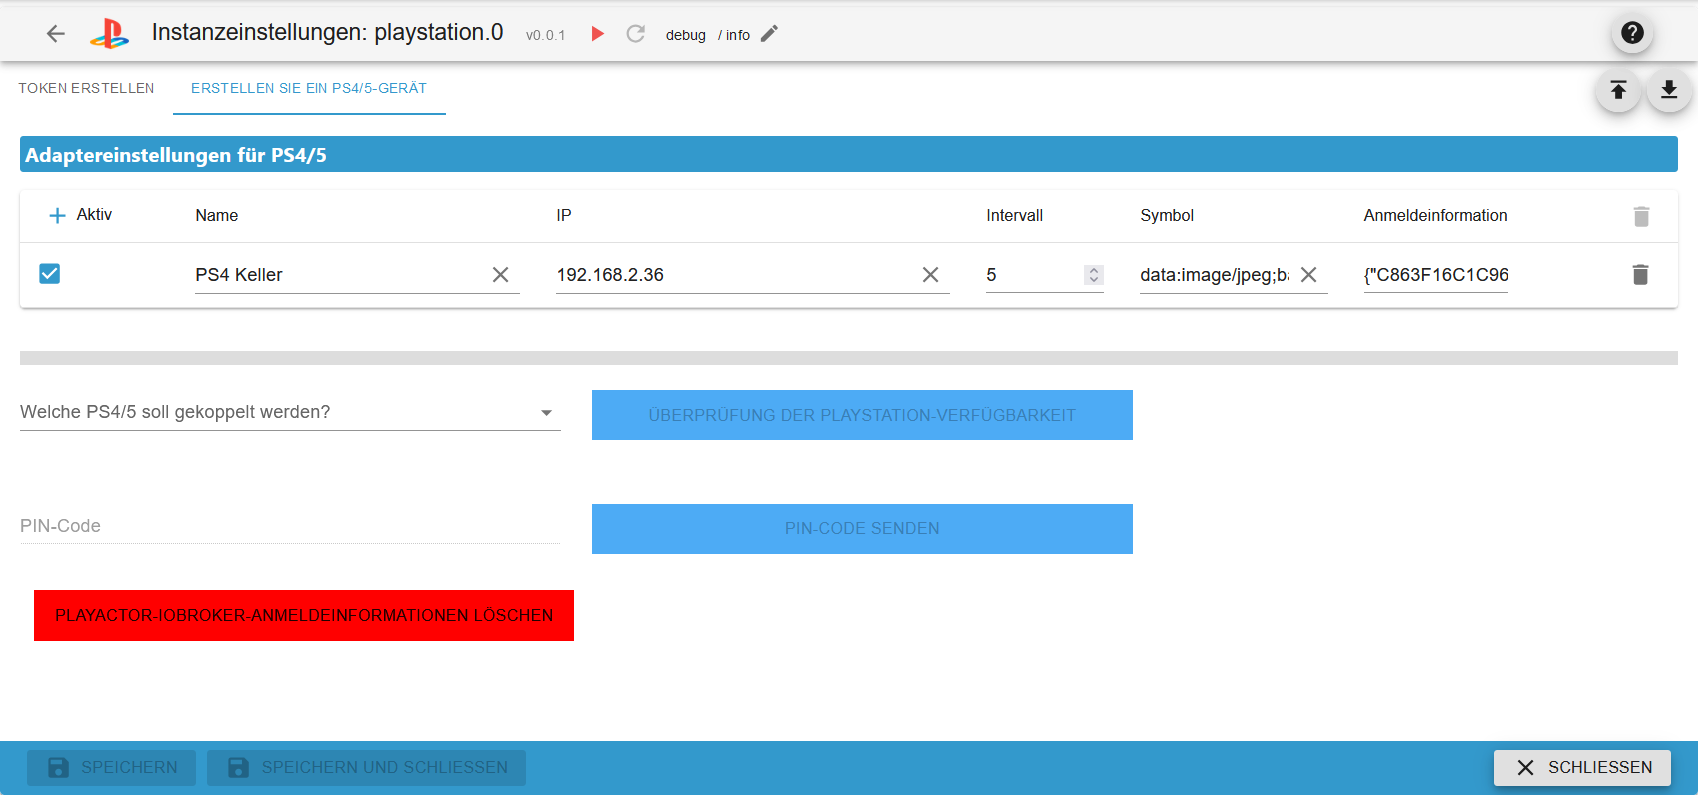This screenshot has height=795, width=1698.
Task: Adjust the Intervall stepper arrows
Action: pyautogui.click(x=1094, y=275)
